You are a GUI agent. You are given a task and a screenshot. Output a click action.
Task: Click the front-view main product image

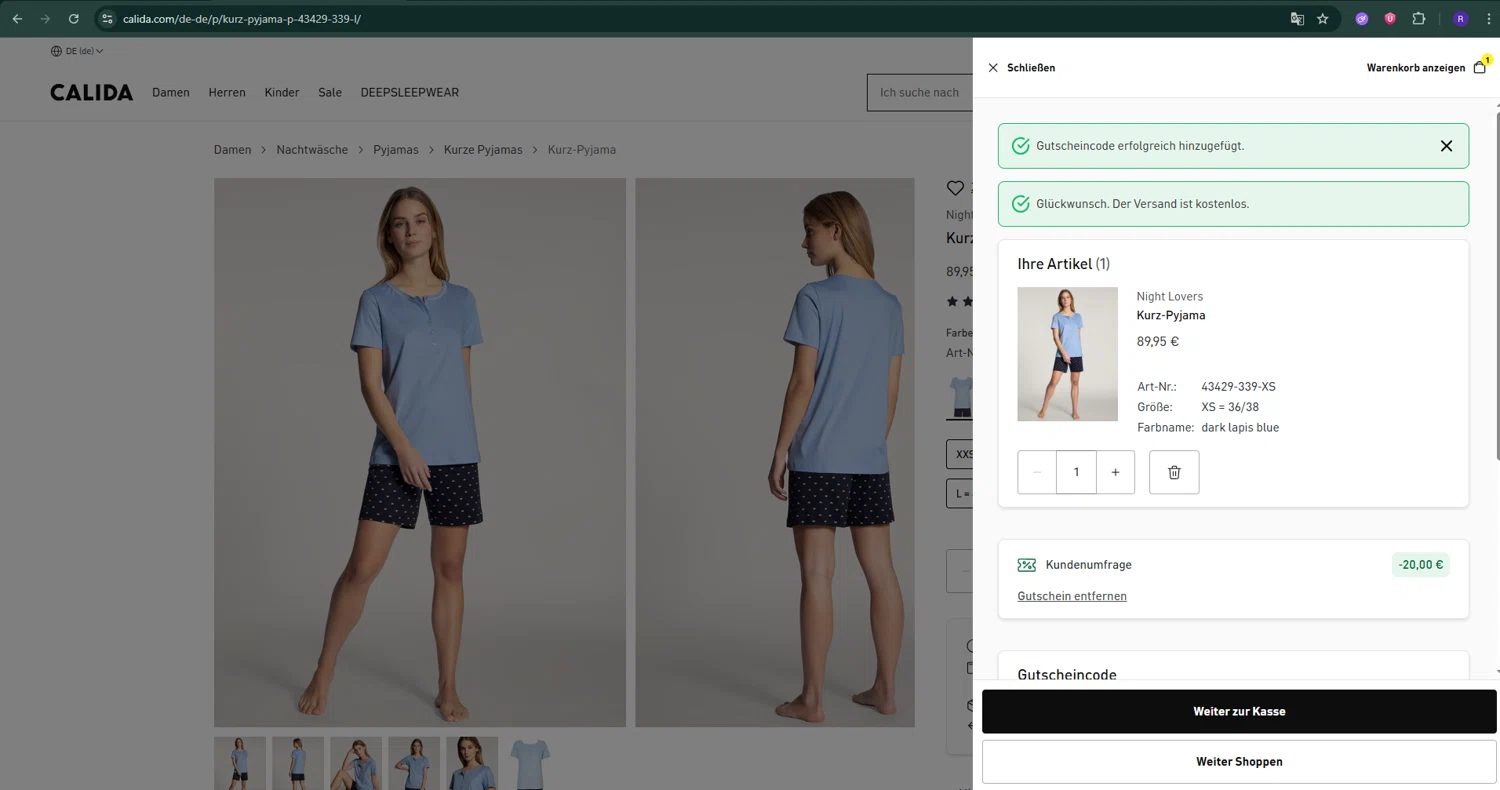(x=420, y=453)
